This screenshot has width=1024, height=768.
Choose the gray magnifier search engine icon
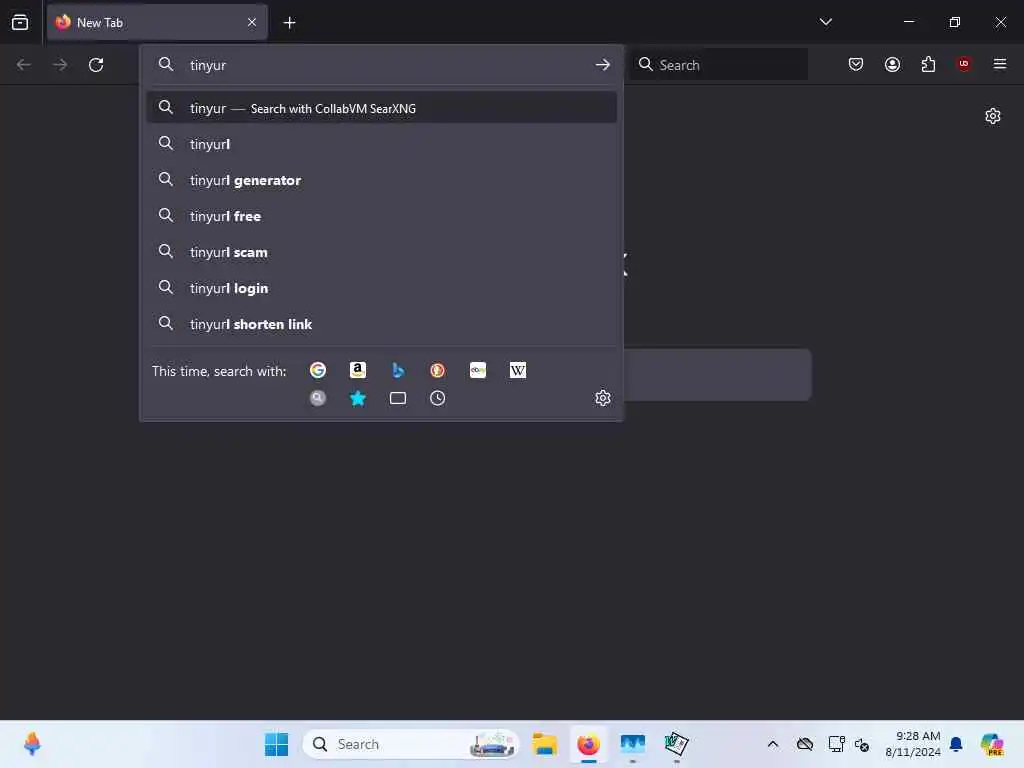318,398
